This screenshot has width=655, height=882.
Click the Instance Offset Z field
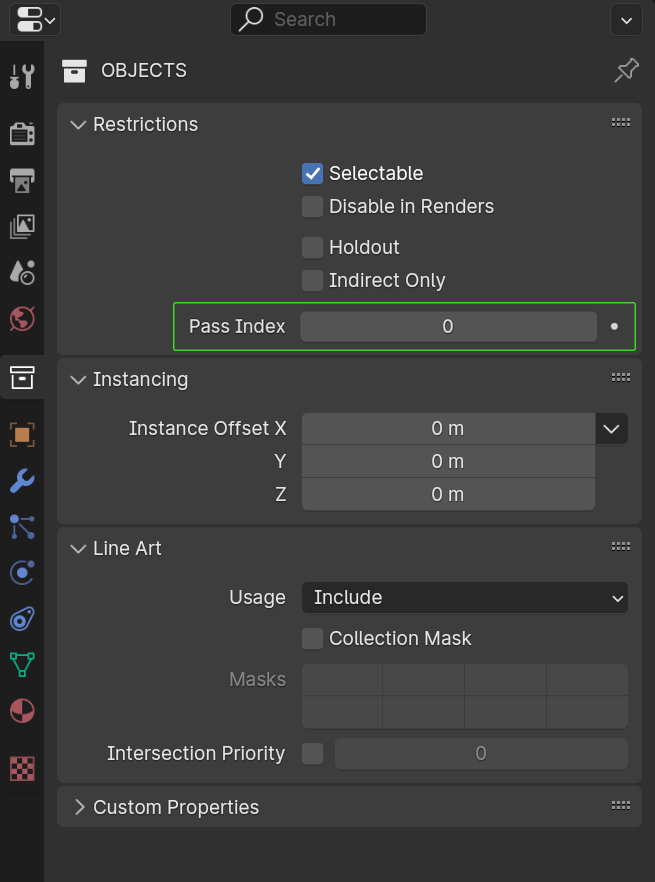click(448, 494)
